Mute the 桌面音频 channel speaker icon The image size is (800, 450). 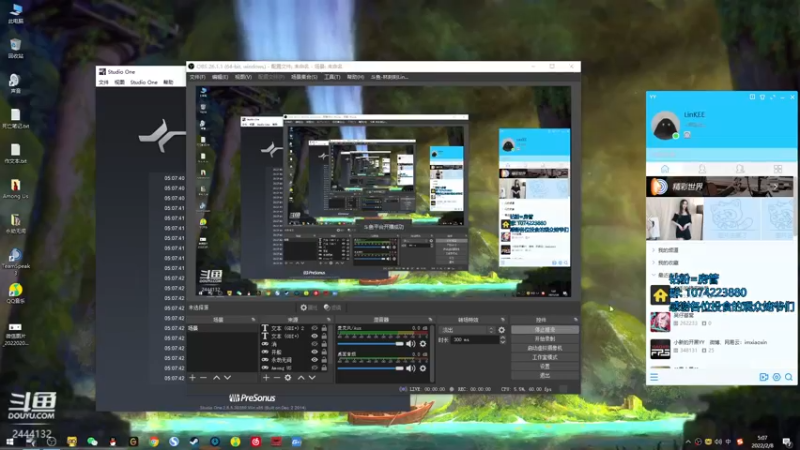click(411, 368)
